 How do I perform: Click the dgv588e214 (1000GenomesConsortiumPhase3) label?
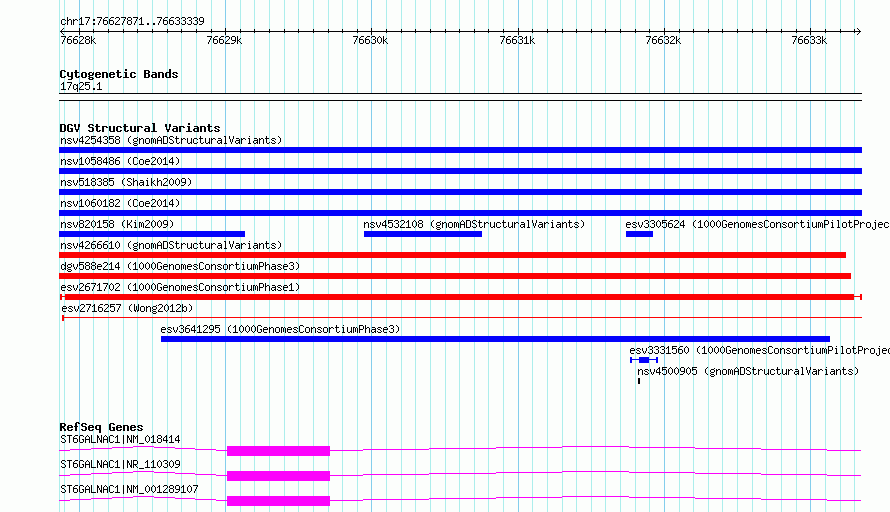point(180,266)
